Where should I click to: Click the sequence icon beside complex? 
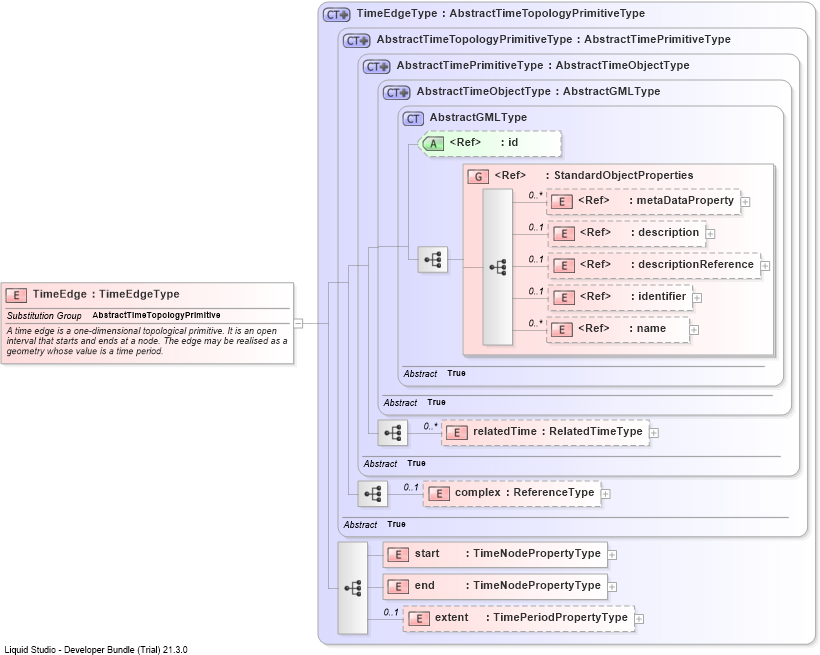pyautogui.click(x=373, y=494)
